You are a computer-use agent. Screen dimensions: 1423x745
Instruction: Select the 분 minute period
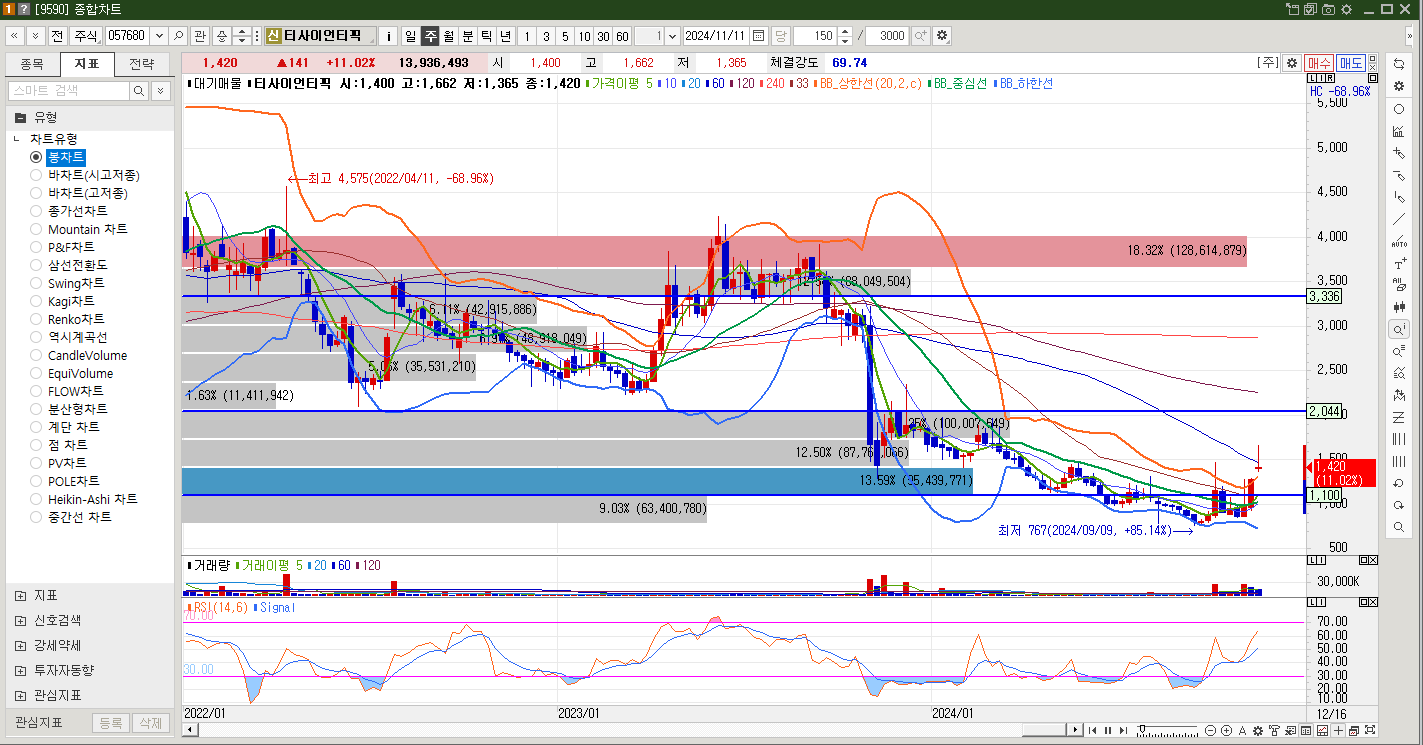pos(467,36)
